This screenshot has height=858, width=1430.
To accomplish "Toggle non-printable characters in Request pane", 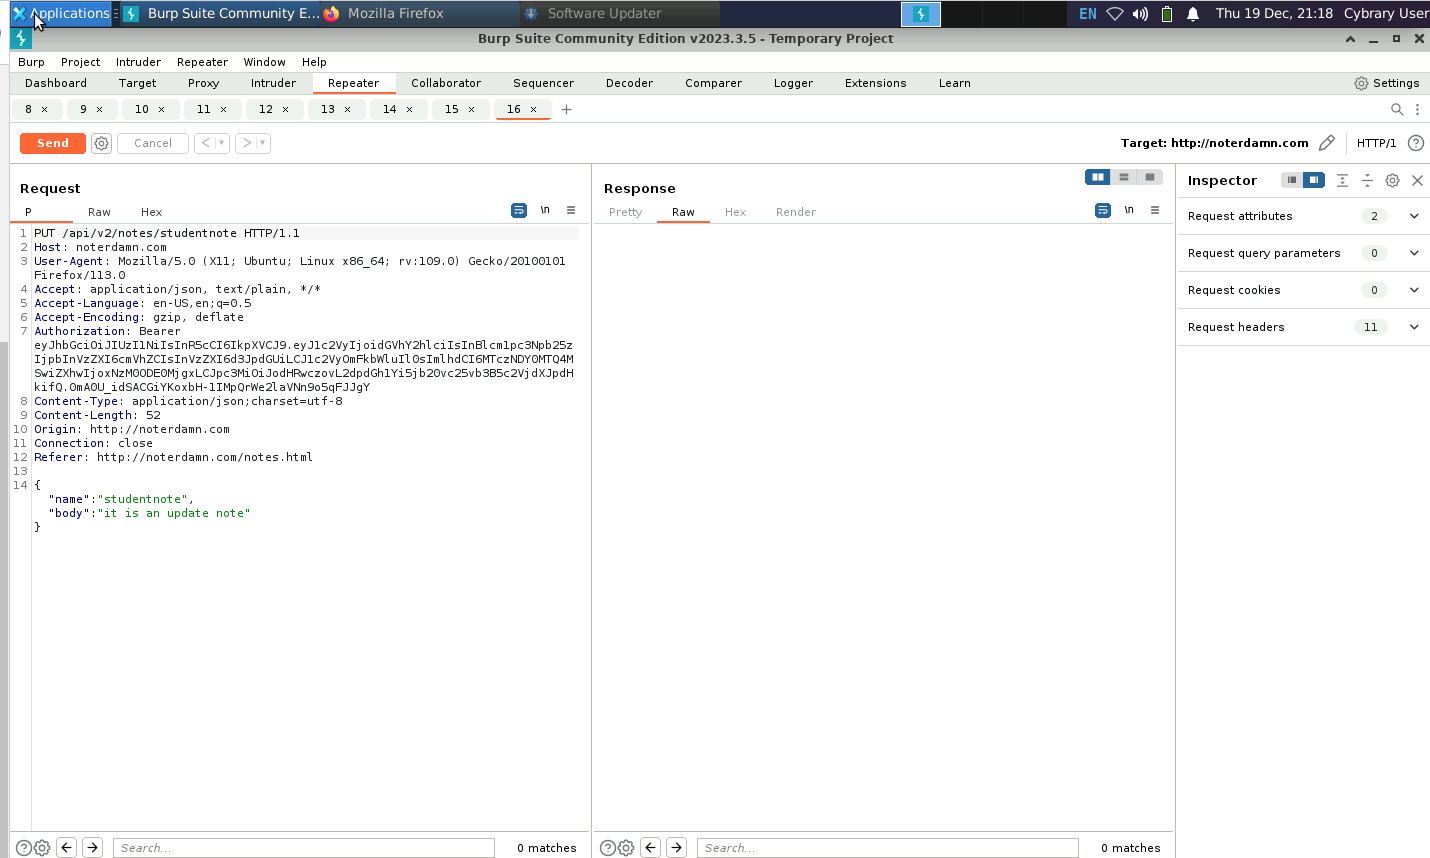I will coord(545,210).
